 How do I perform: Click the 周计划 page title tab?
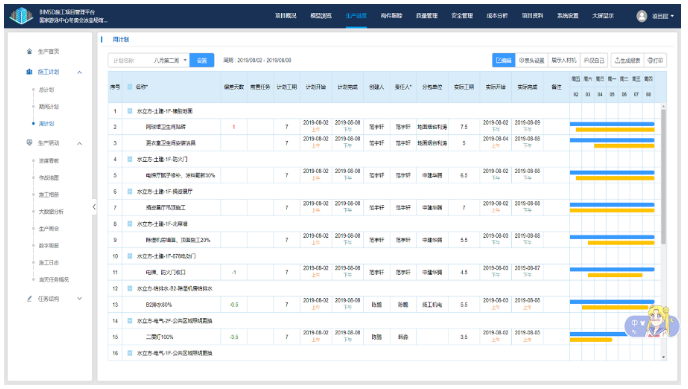point(121,39)
